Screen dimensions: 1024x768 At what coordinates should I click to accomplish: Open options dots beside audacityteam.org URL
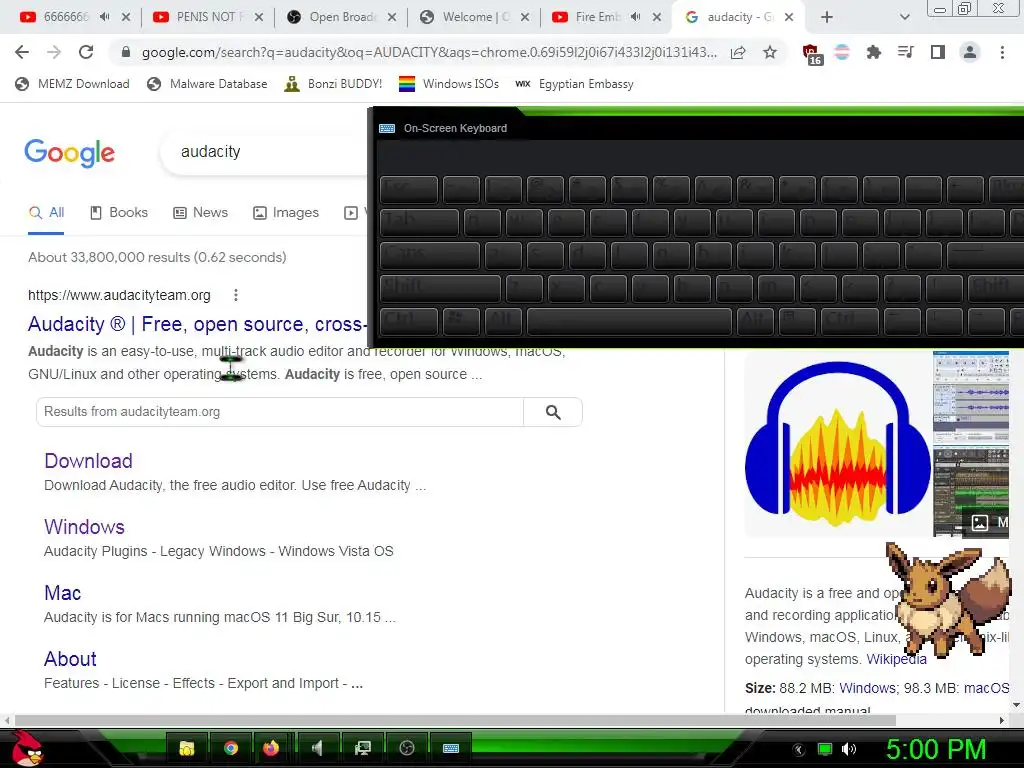point(236,295)
